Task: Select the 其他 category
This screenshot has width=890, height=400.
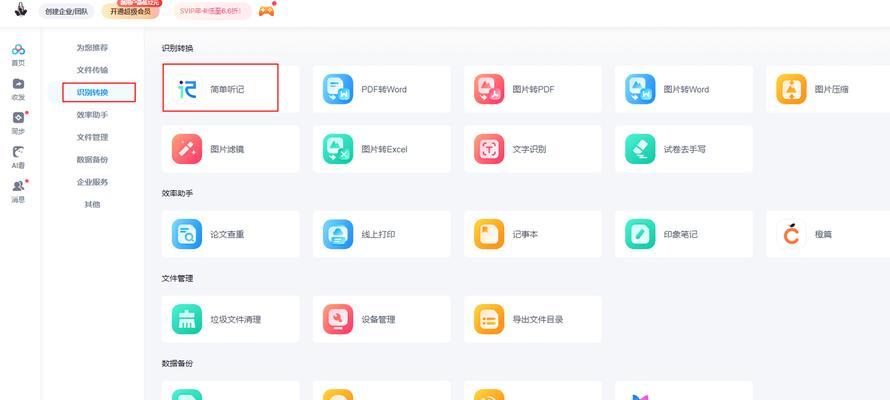Action: (x=92, y=204)
